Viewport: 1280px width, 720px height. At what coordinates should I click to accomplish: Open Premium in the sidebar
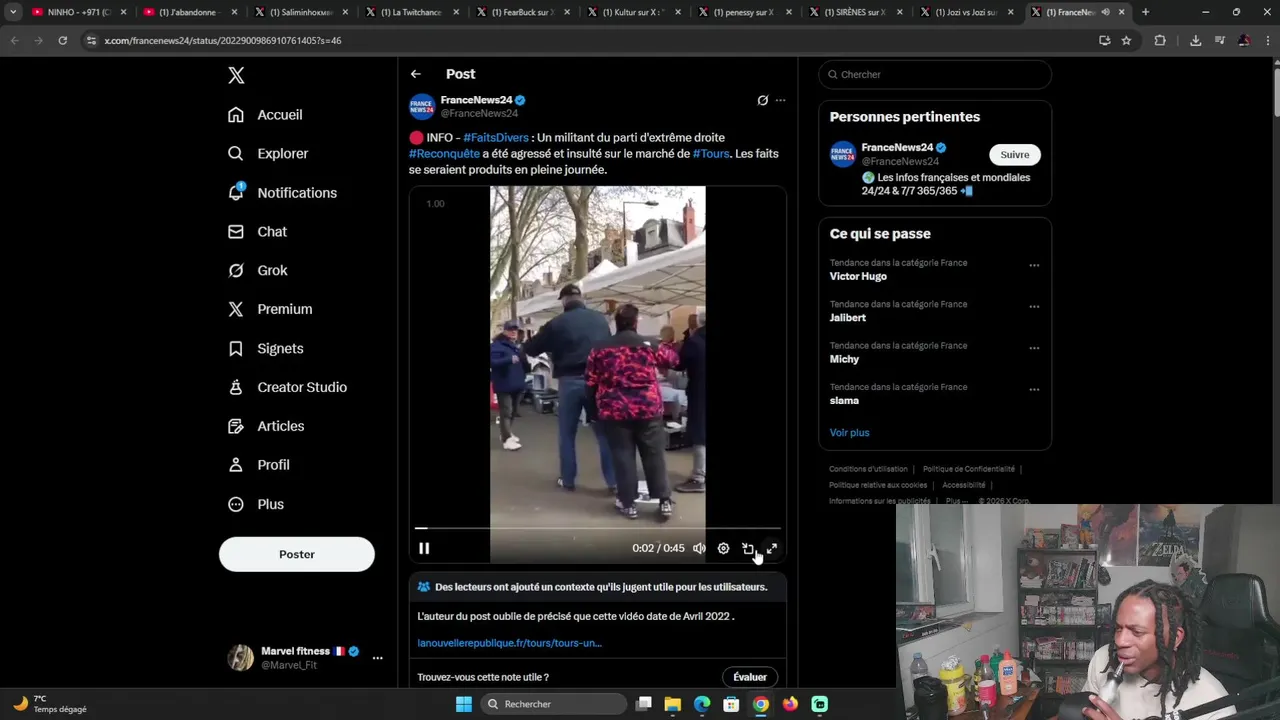(x=270, y=310)
